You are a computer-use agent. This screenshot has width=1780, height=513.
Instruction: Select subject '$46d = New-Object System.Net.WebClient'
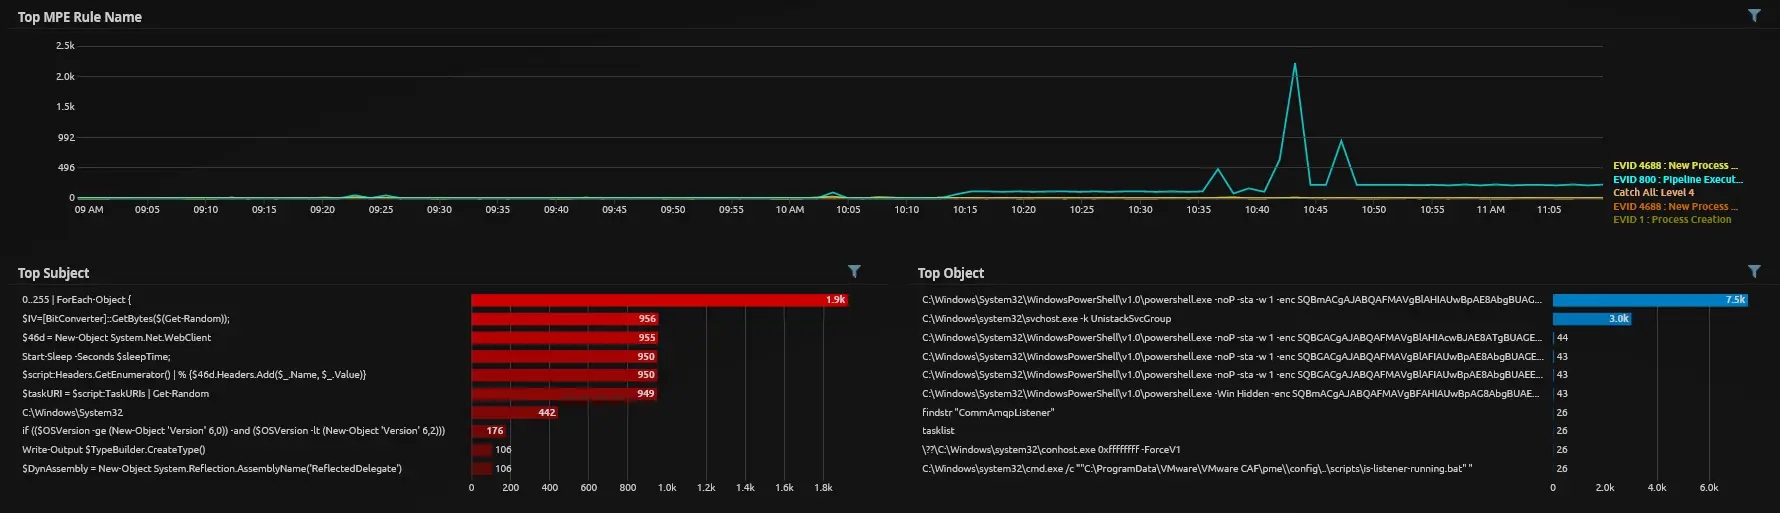point(117,338)
